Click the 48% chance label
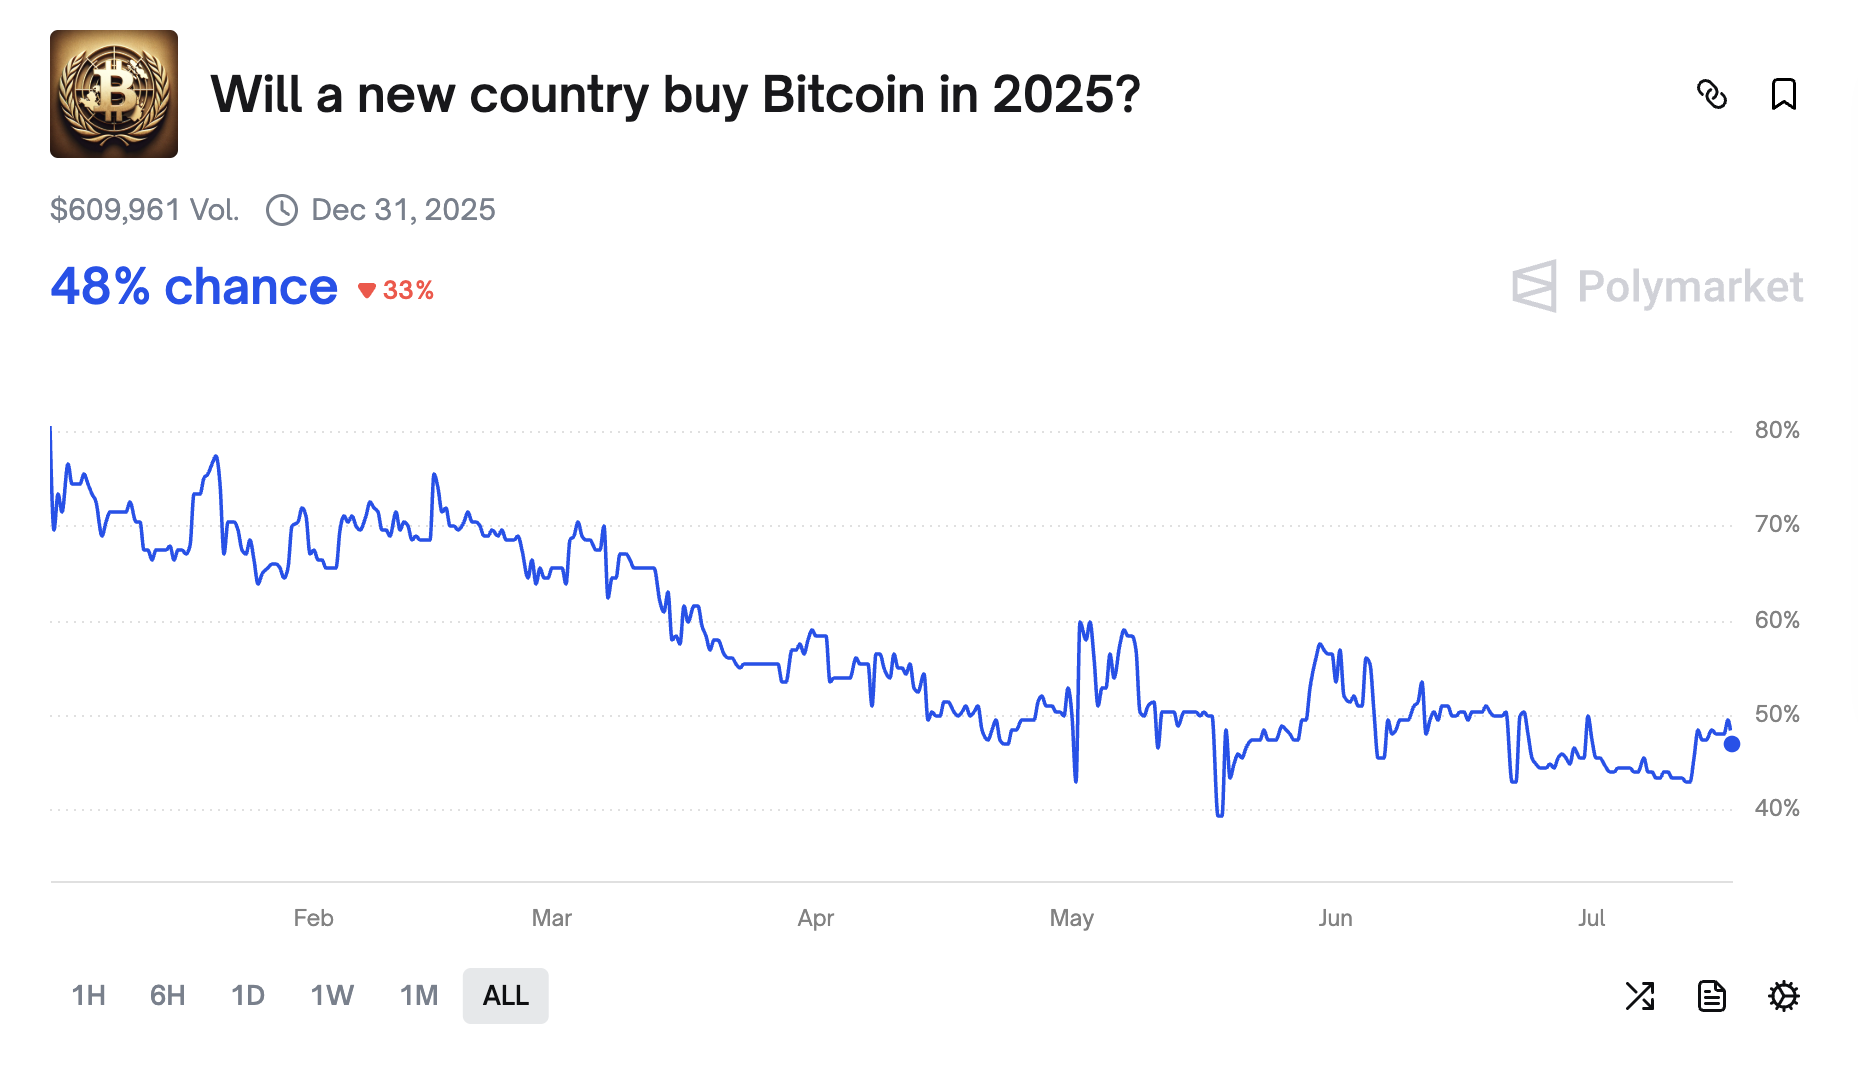The image size is (1858, 1072). pyautogui.click(x=194, y=287)
